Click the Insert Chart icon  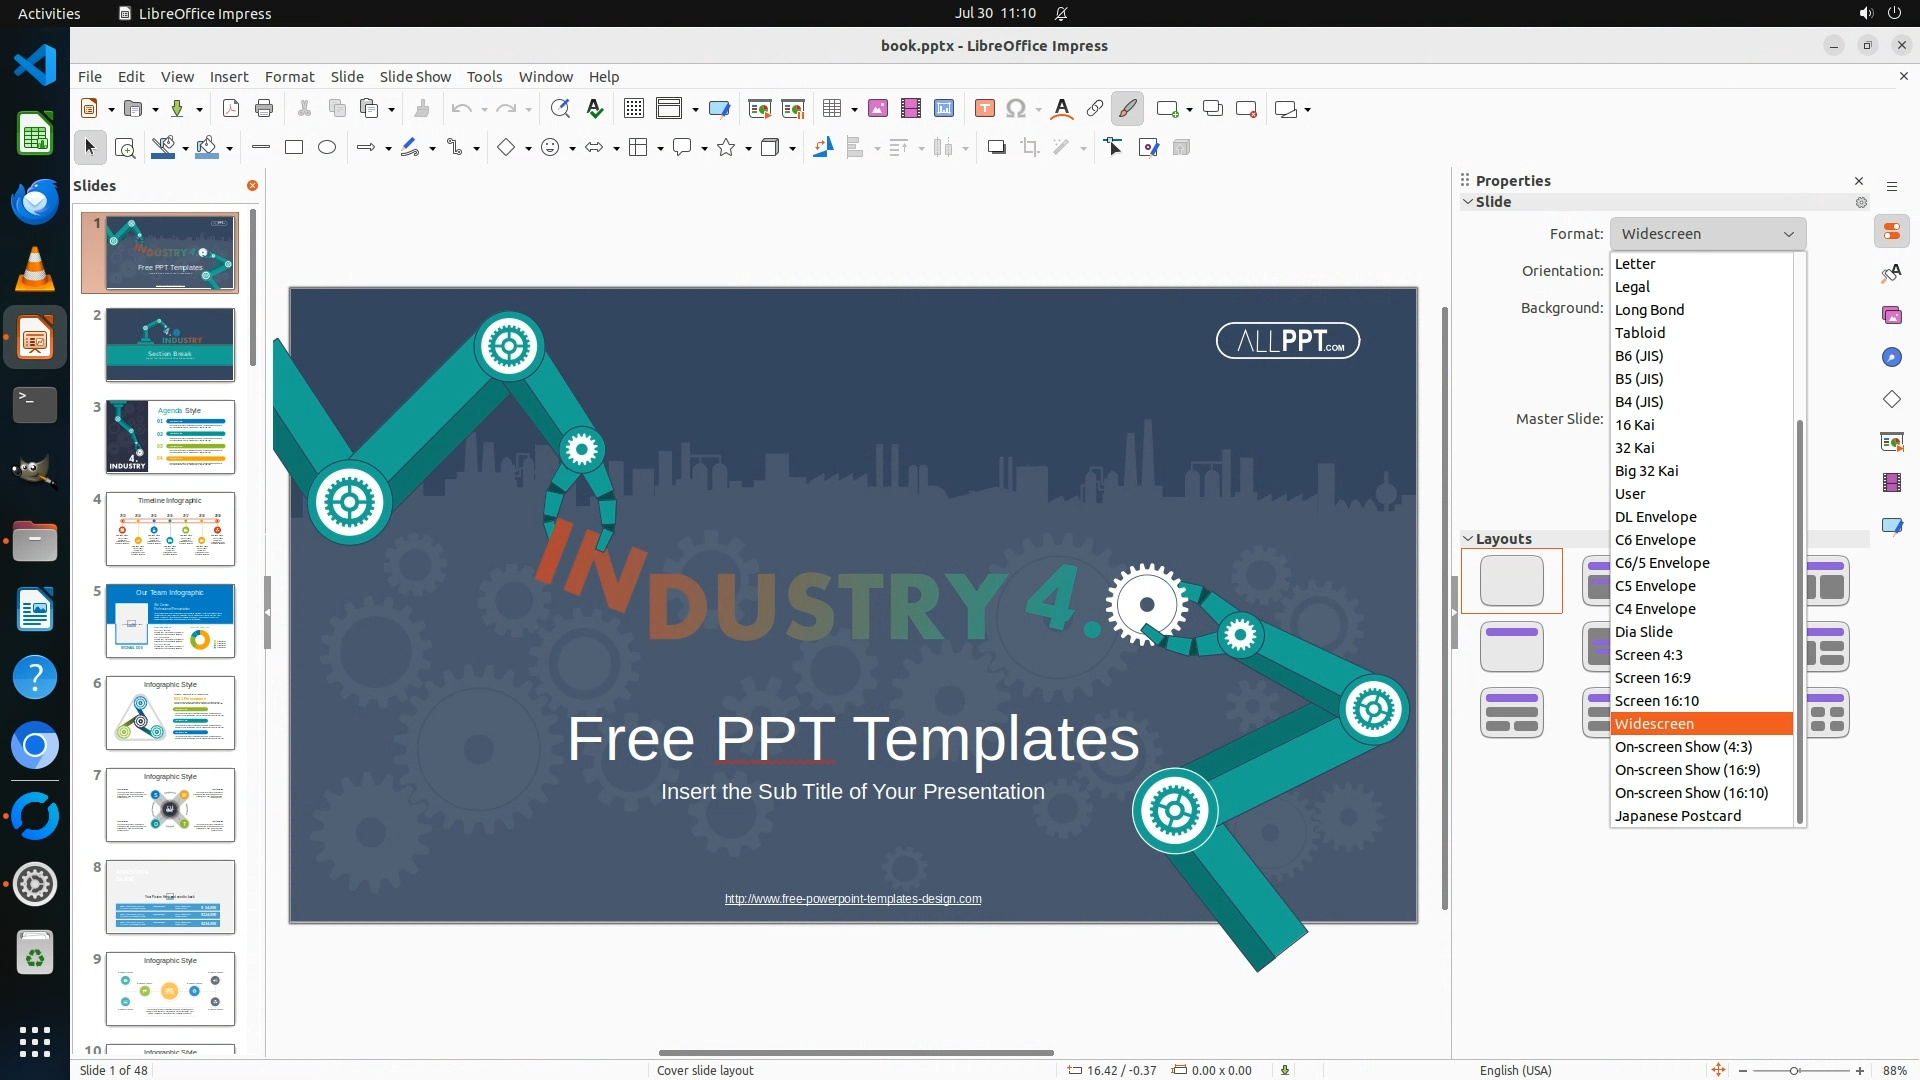[944, 109]
